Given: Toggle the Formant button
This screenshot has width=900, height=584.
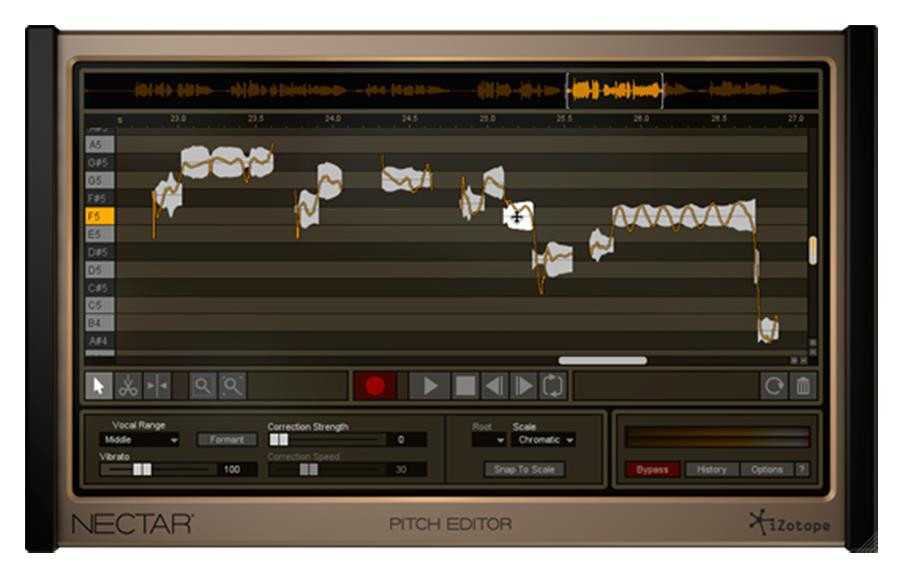Looking at the screenshot, I should 227,440.
